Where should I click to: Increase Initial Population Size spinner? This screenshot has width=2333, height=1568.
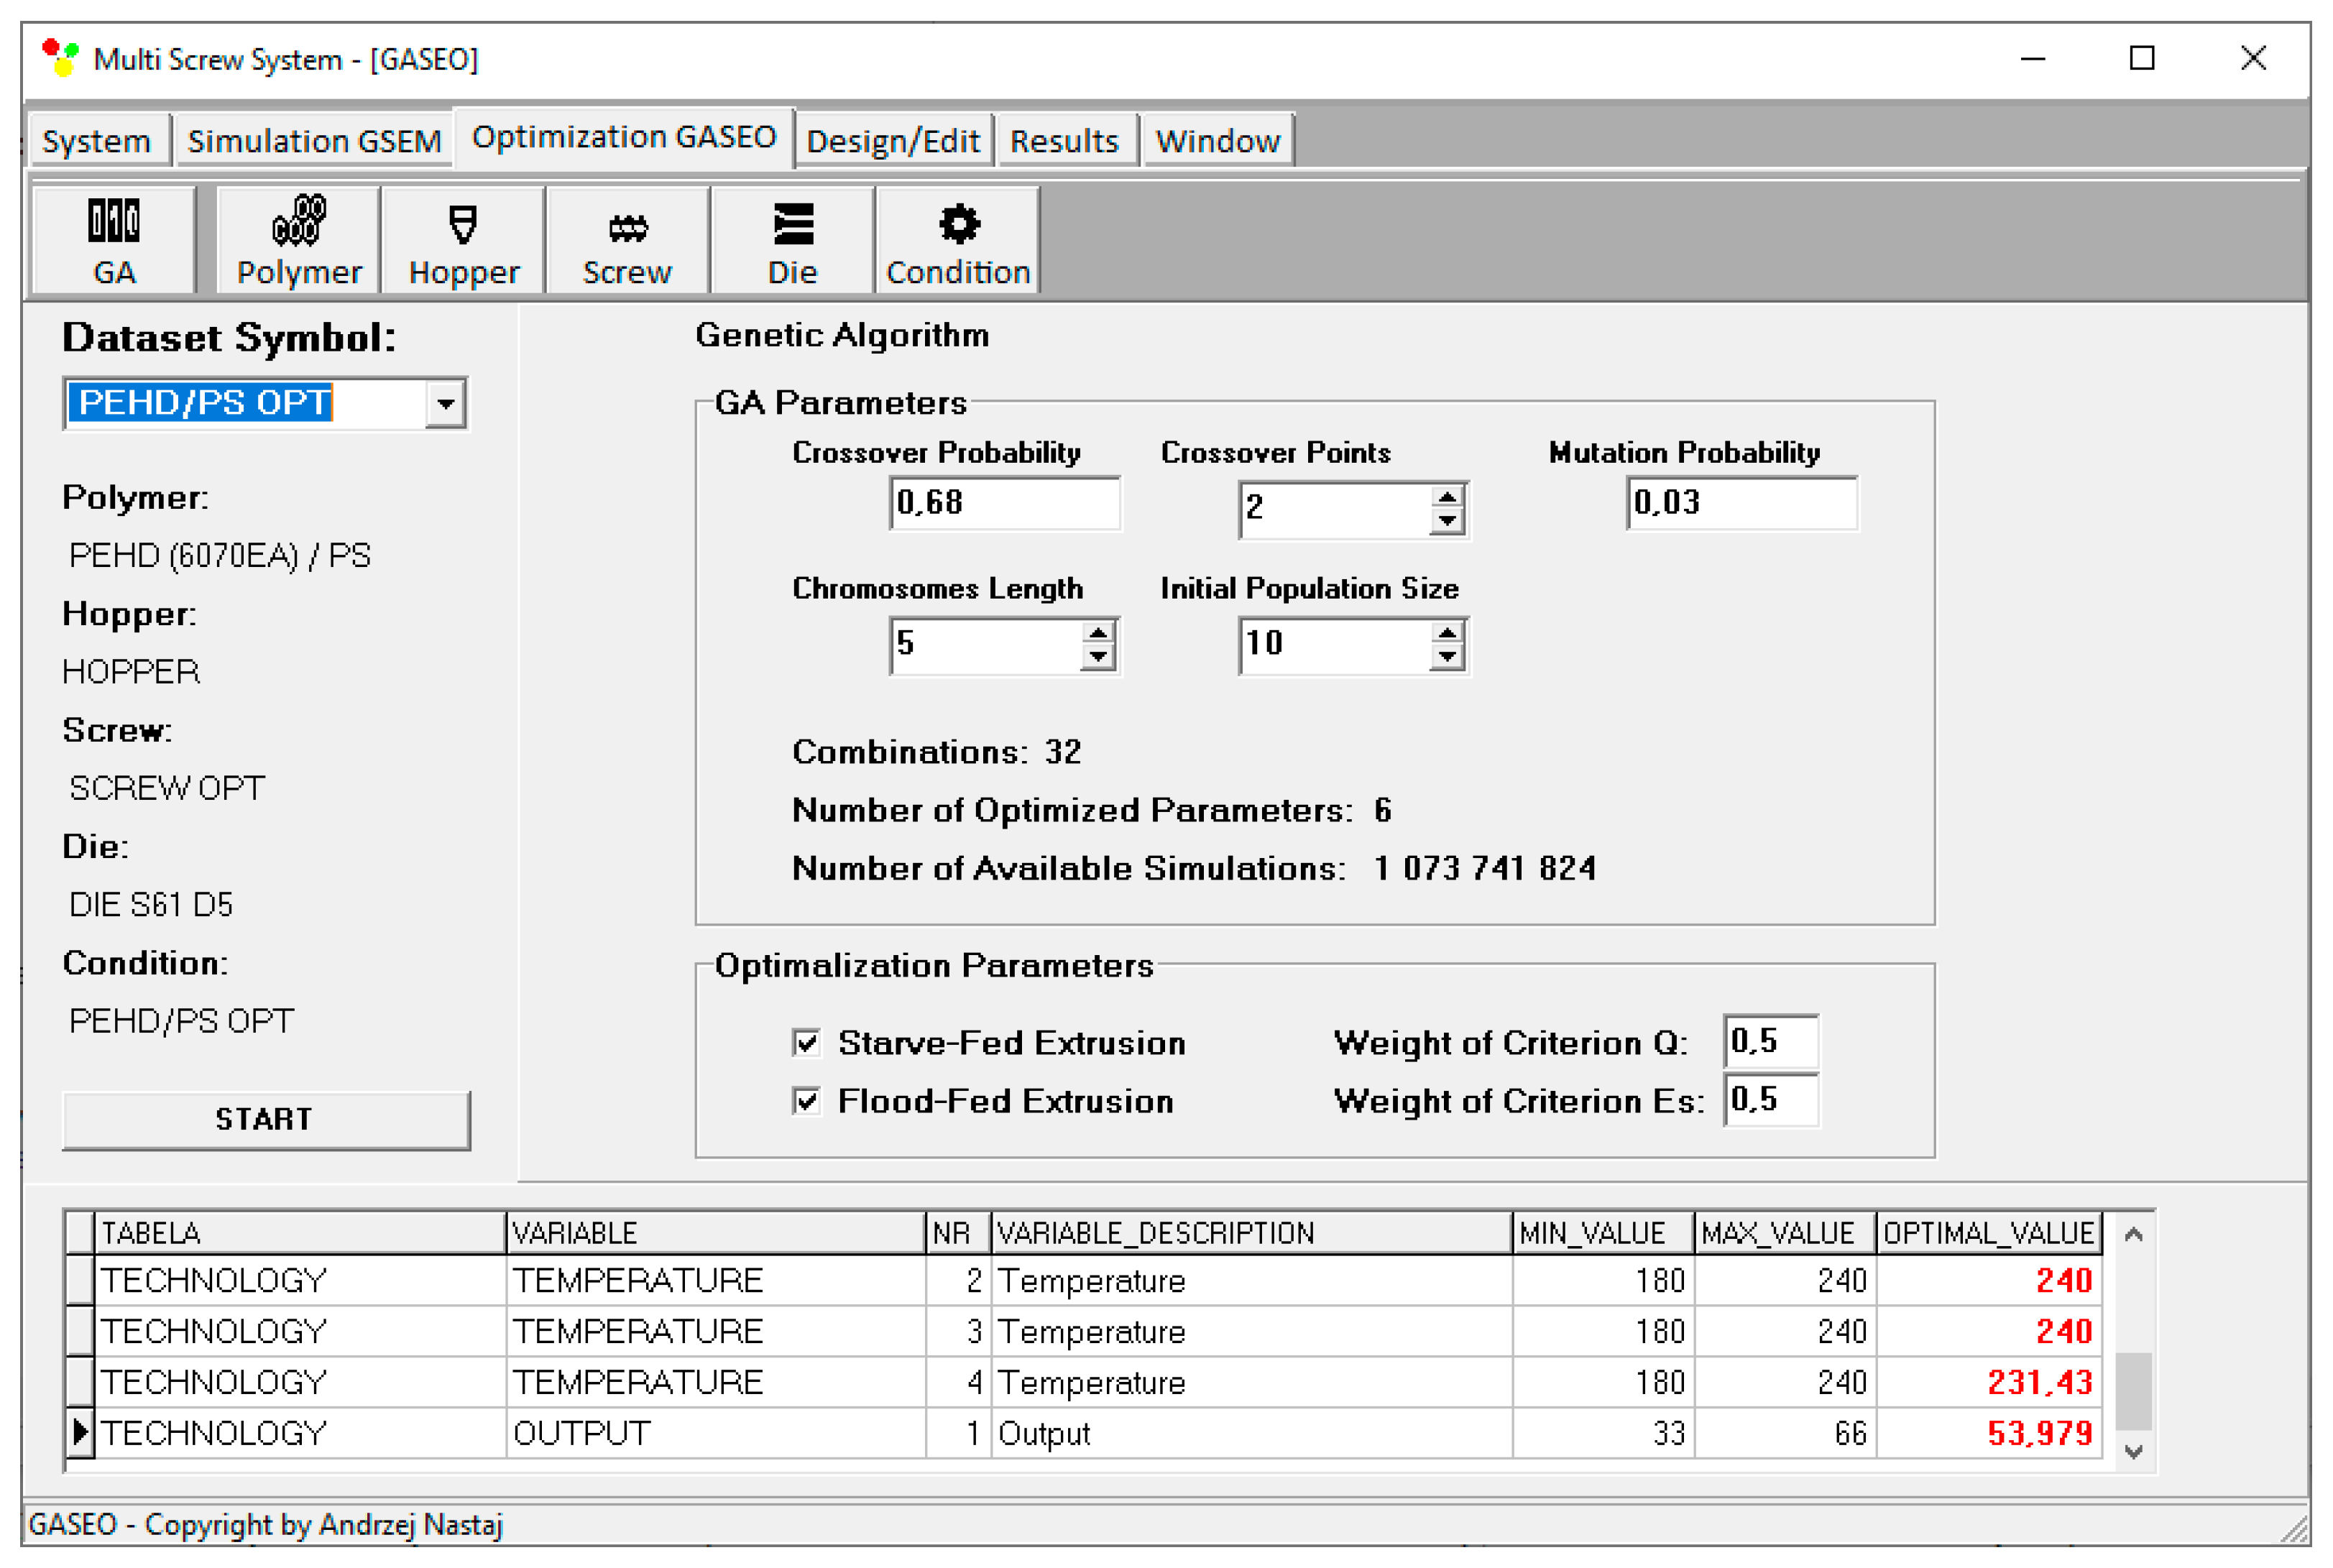pos(1446,633)
